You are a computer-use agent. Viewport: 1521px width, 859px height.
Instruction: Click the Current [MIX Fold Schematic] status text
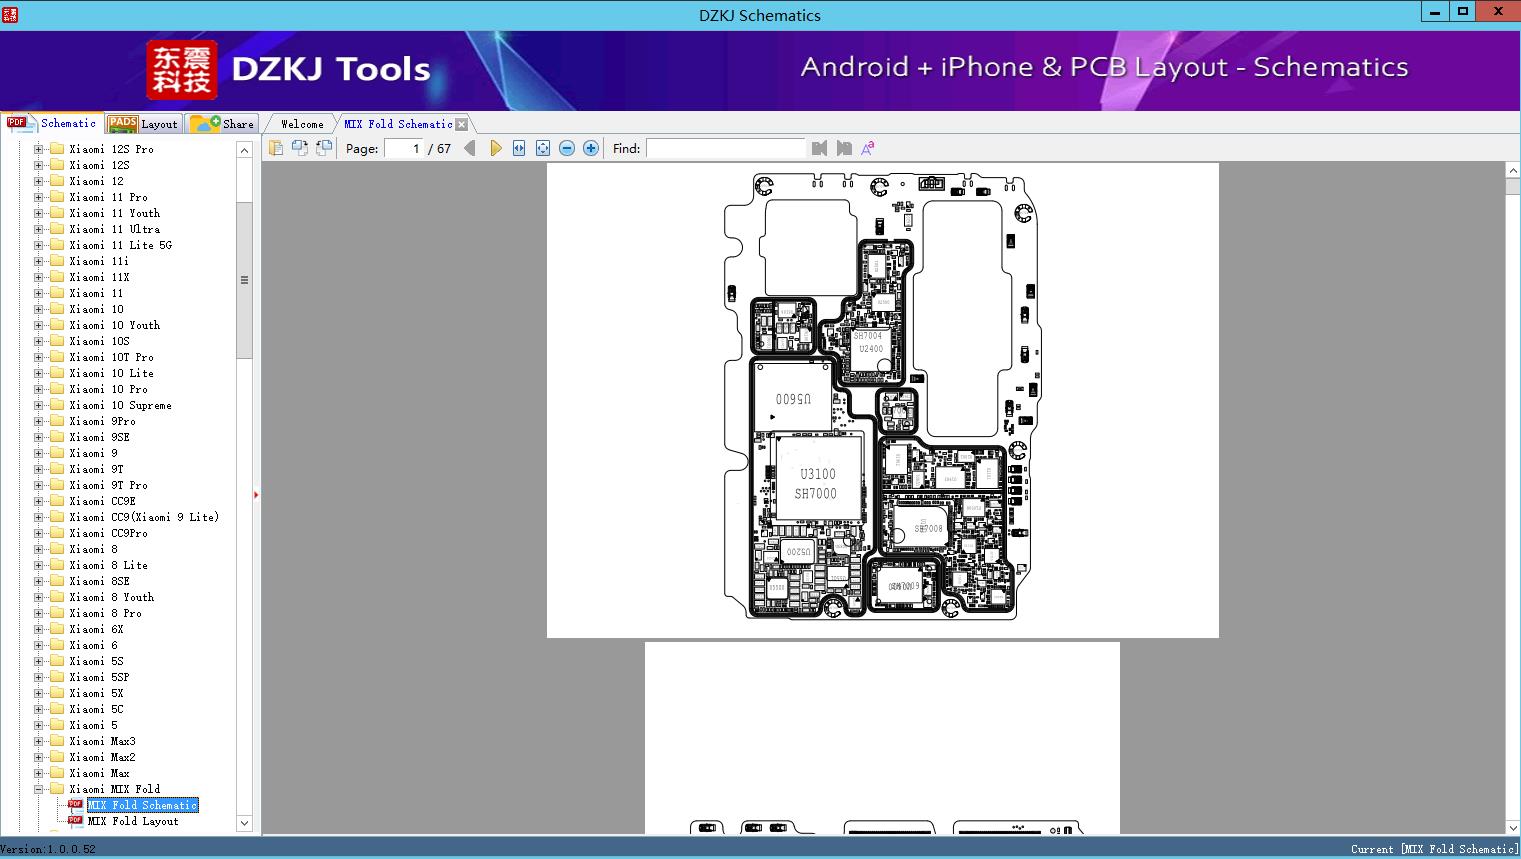pos(1434,849)
